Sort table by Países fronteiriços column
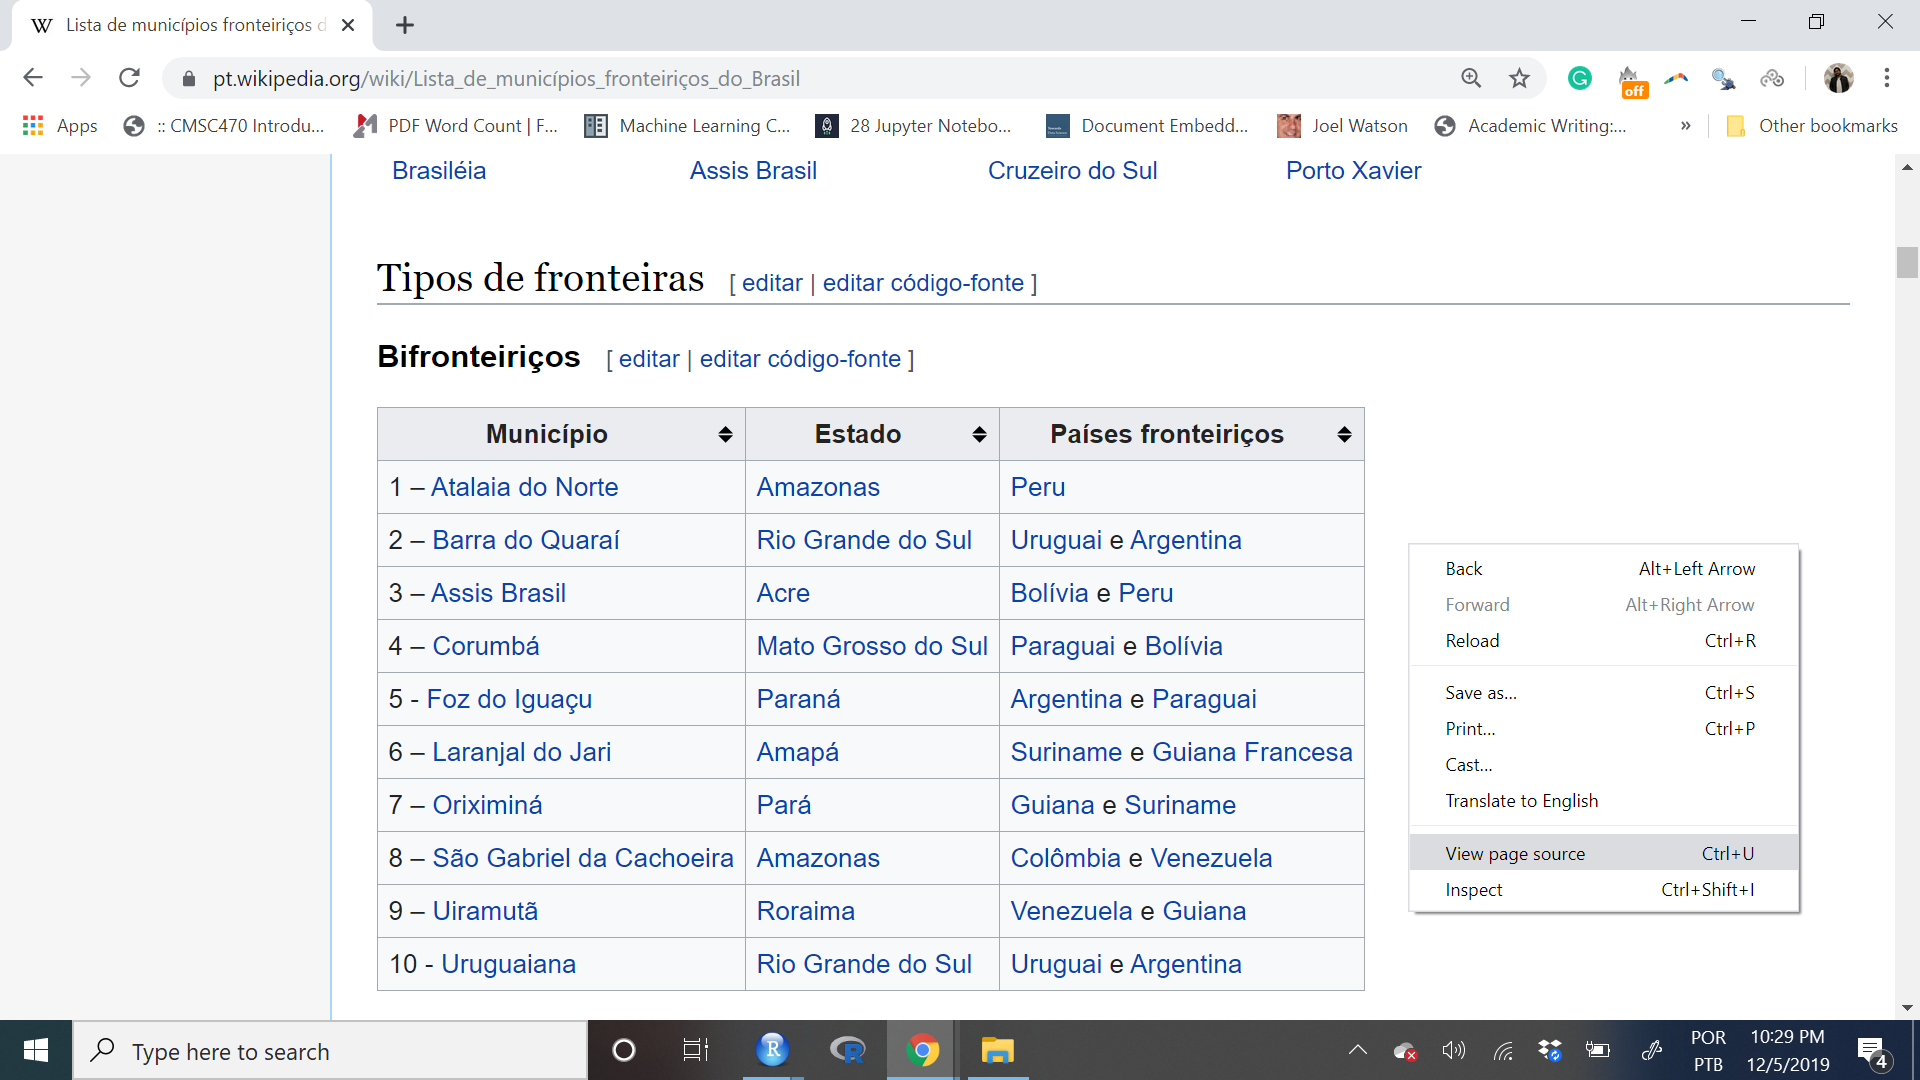The width and height of the screenshot is (1920, 1080). click(1344, 434)
